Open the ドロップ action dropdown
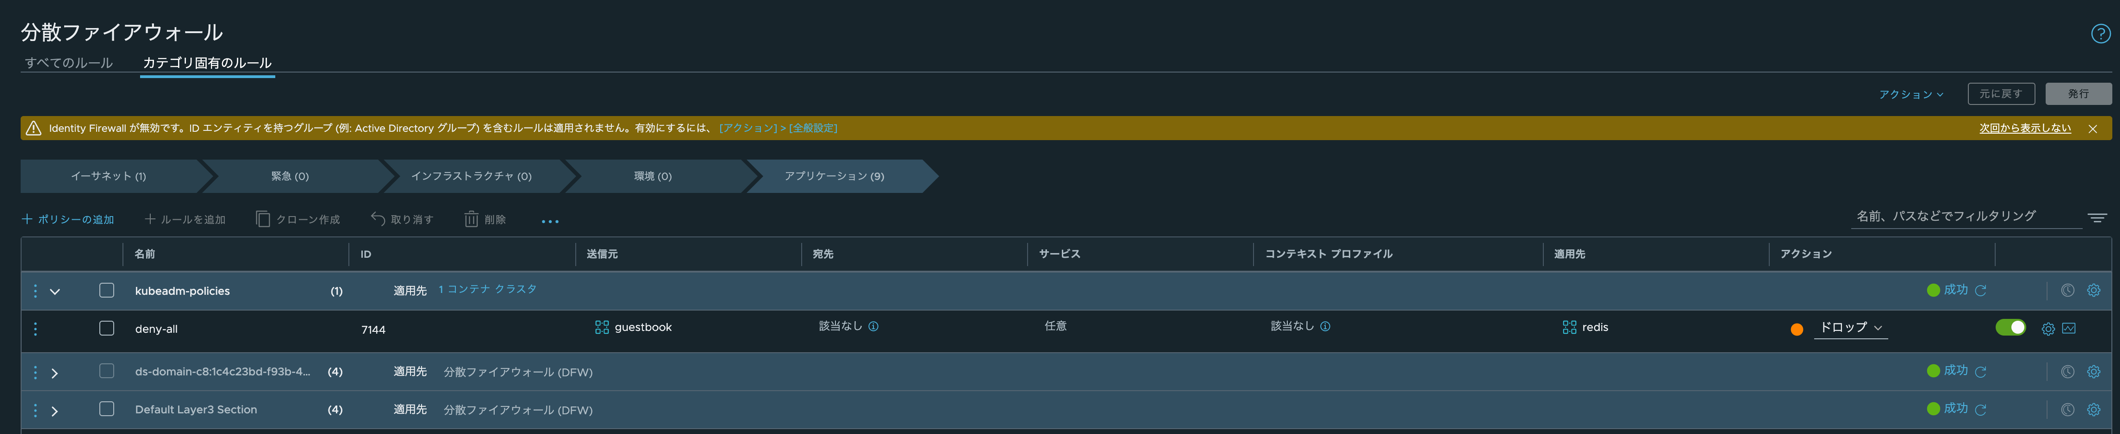 pos(1849,328)
